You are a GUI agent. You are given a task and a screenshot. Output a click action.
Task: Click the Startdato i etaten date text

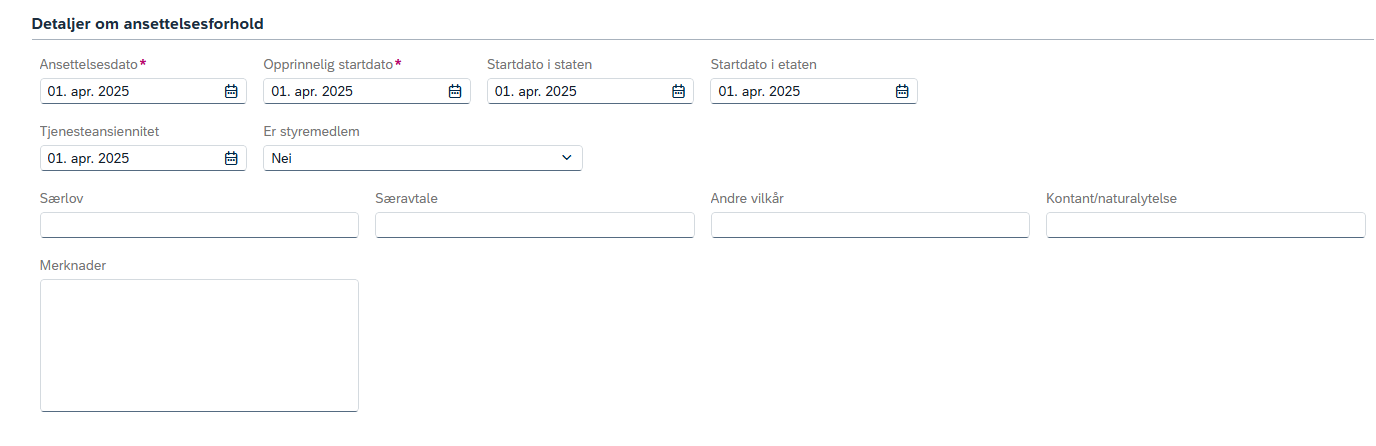tap(759, 91)
